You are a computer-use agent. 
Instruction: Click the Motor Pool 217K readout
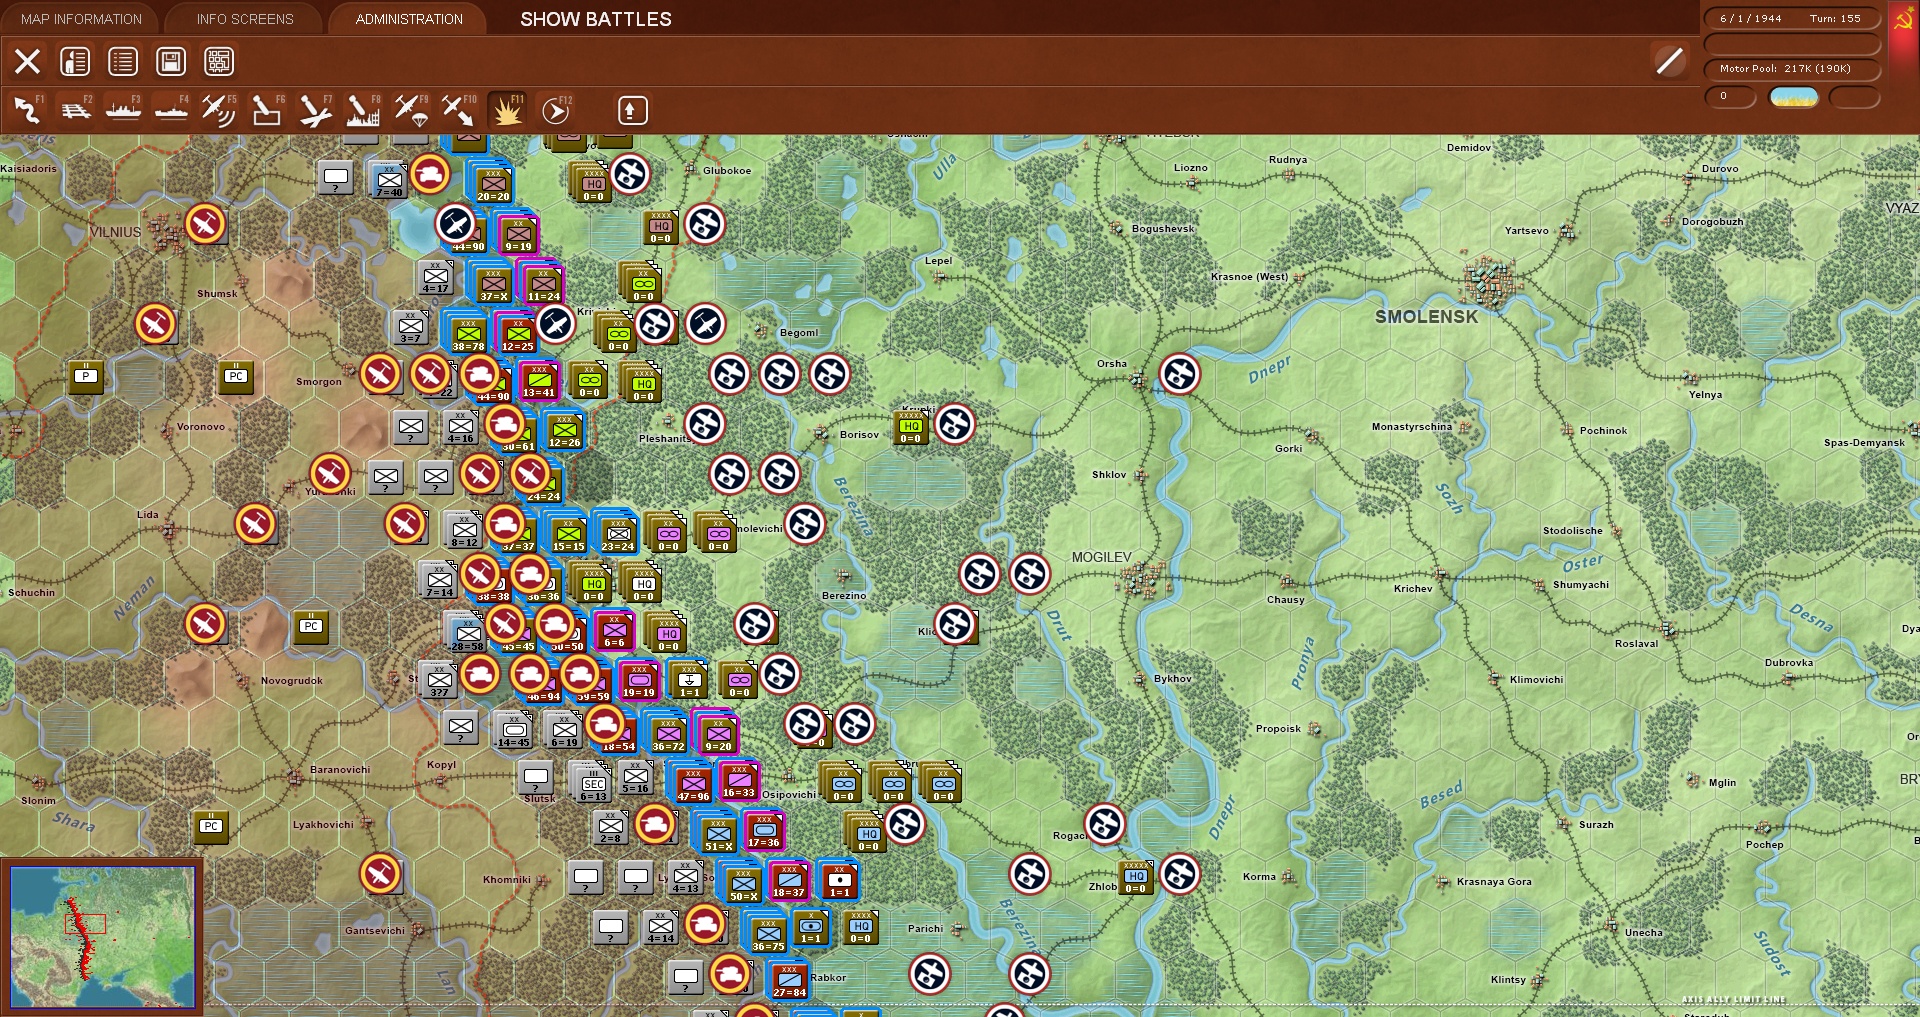(1791, 69)
